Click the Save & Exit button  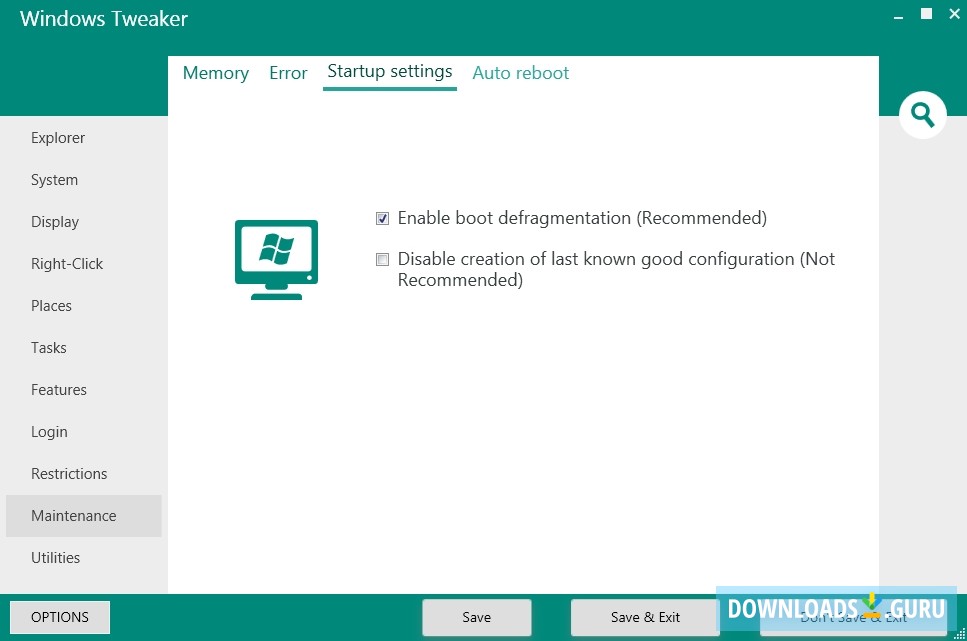pyautogui.click(x=645, y=617)
